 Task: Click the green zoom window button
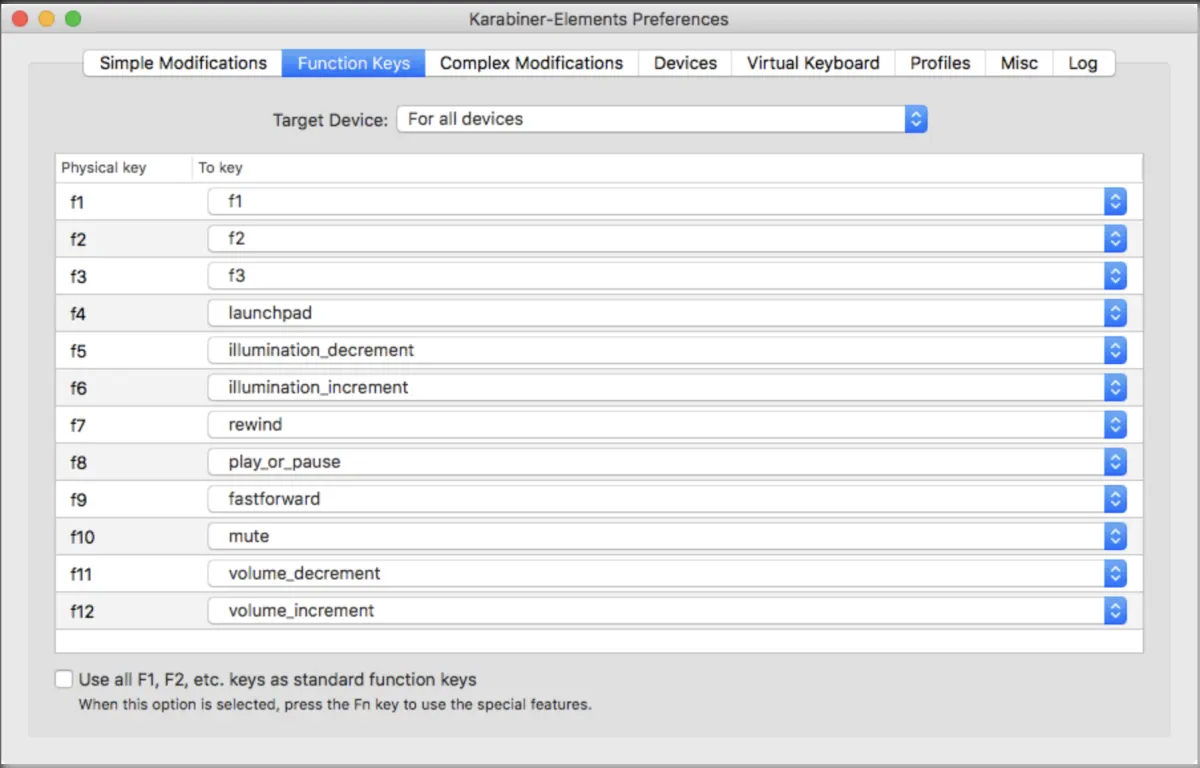click(72, 19)
